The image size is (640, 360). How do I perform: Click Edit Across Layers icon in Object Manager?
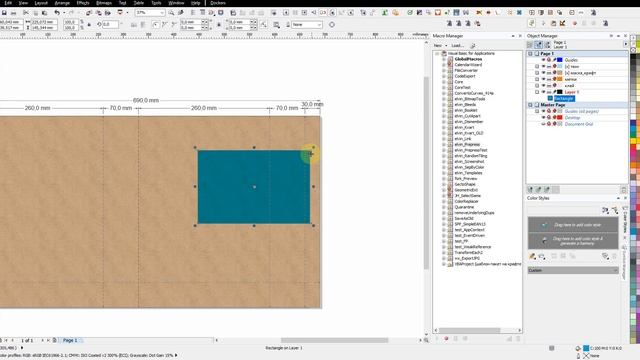click(538, 45)
